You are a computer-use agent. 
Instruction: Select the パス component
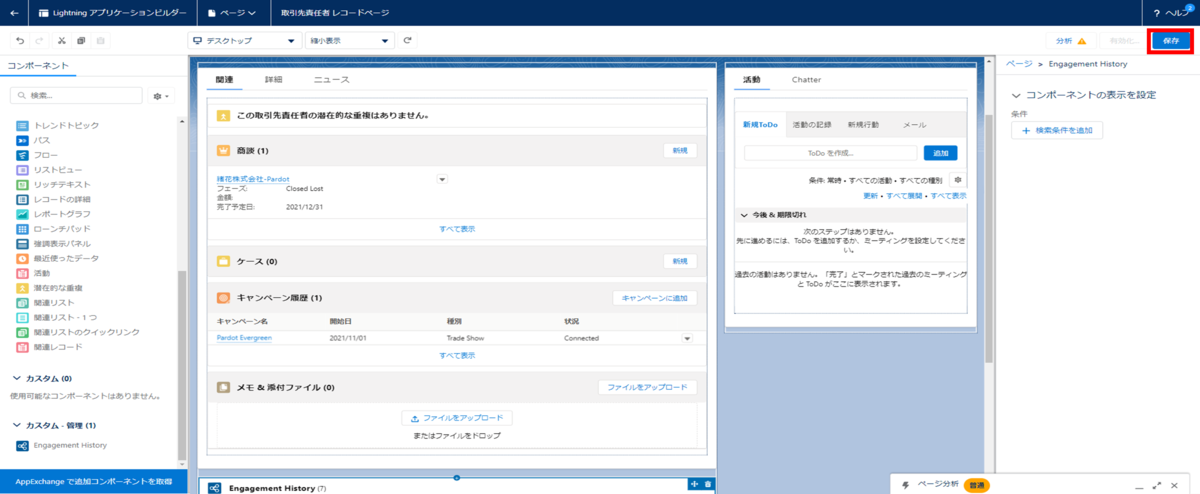[x=33, y=140]
